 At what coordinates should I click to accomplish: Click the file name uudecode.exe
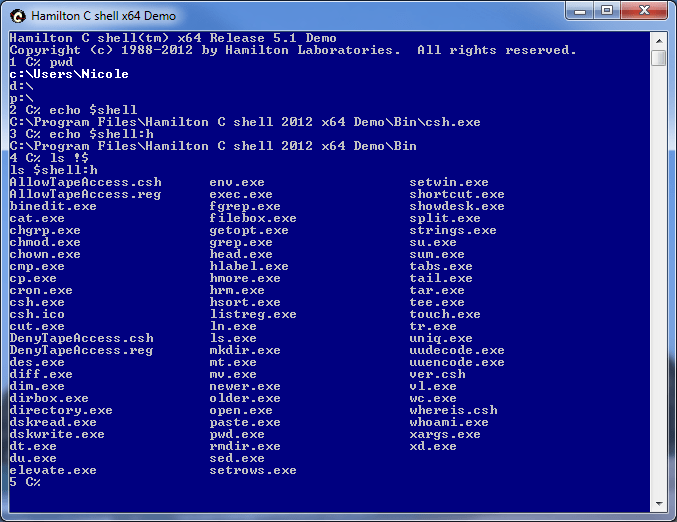(457, 351)
